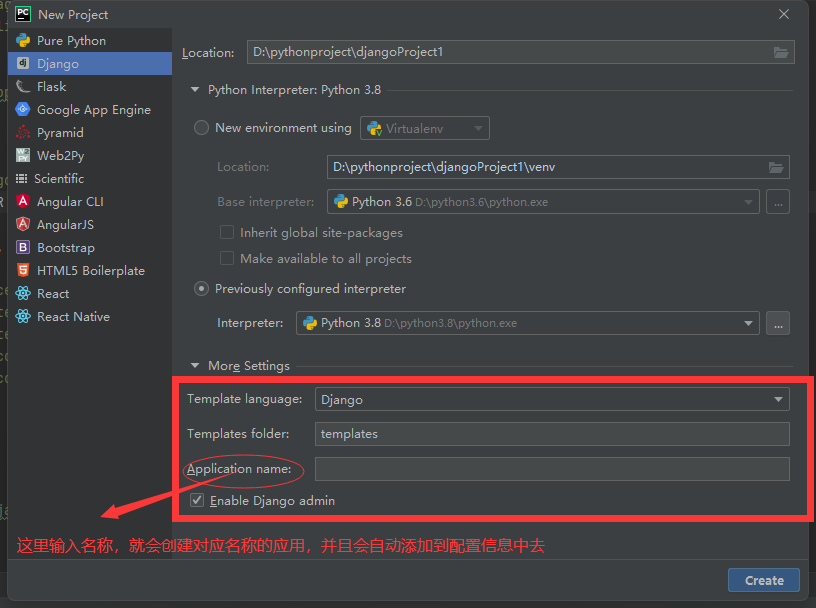
Task: Toggle Inherit global site-packages checkbox
Action: pyautogui.click(x=227, y=232)
